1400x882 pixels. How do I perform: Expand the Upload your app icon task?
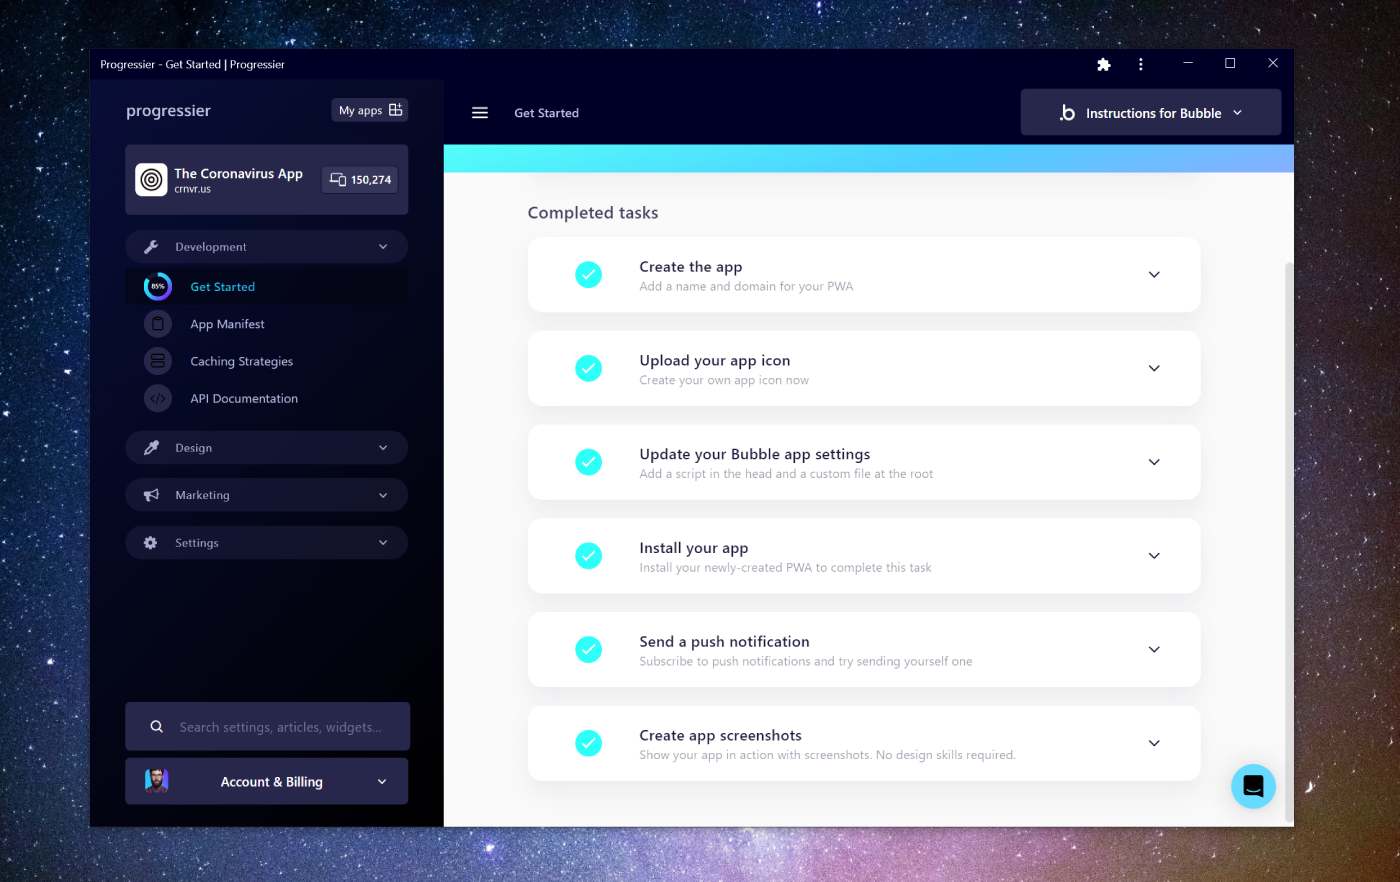click(x=1154, y=368)
